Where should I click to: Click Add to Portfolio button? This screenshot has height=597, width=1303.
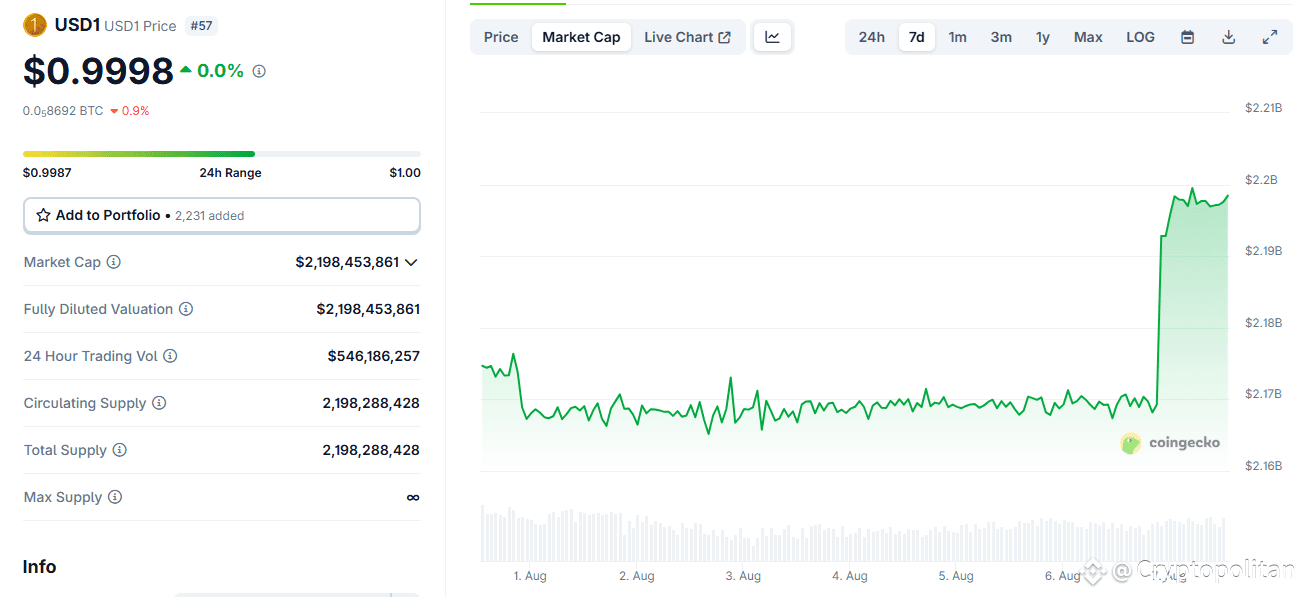coord(222,215)
